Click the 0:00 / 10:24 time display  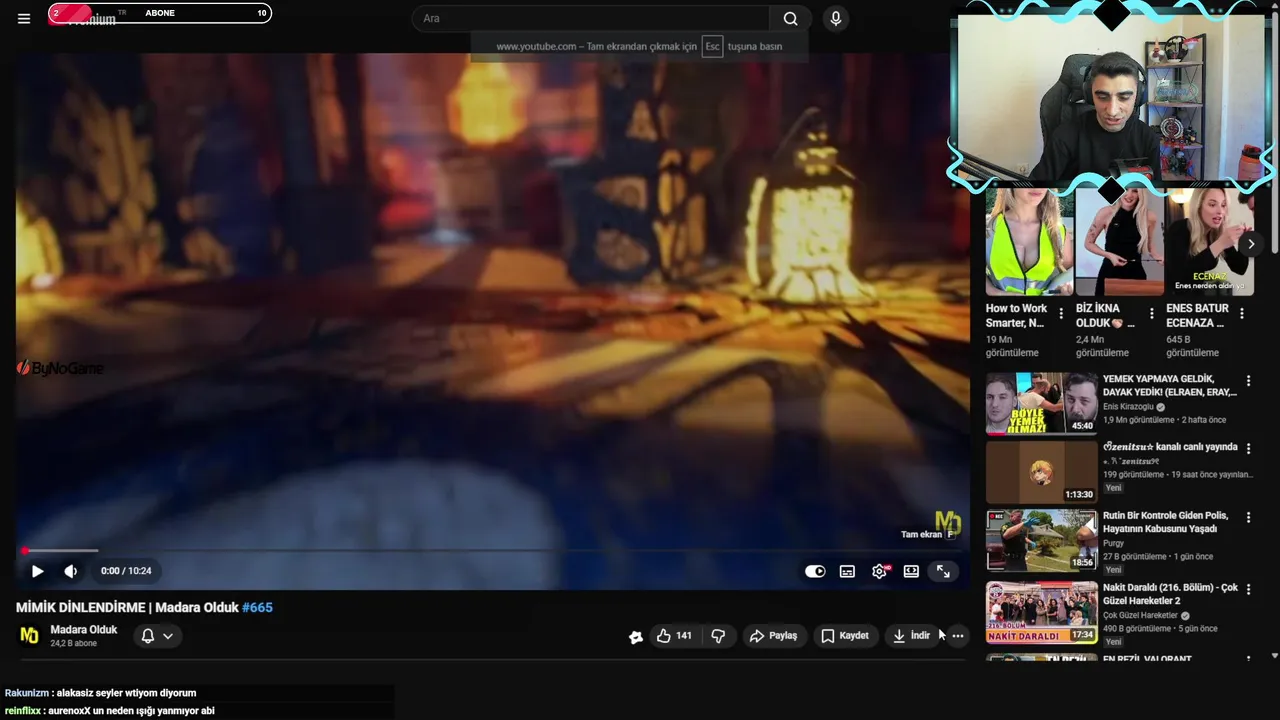(126, 571)
